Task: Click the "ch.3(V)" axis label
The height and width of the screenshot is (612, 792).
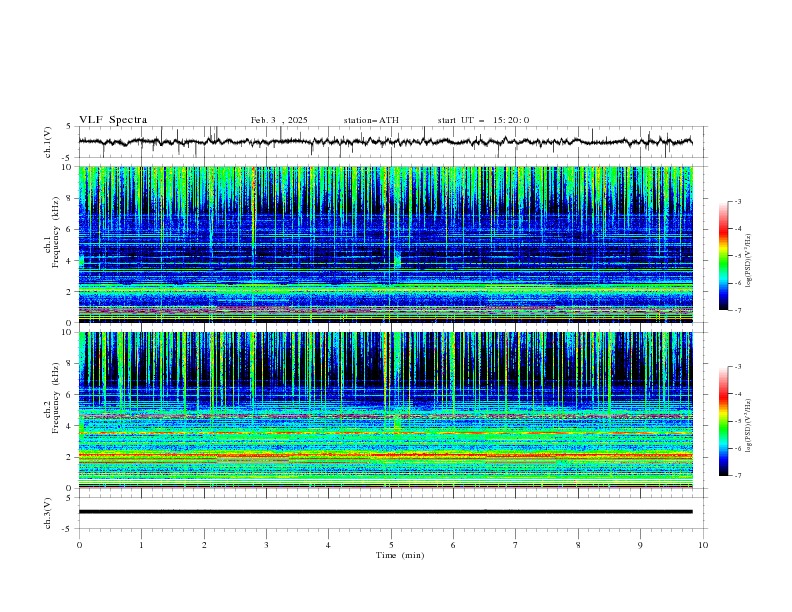Action: pyautogui.click(x=48, y=513)
